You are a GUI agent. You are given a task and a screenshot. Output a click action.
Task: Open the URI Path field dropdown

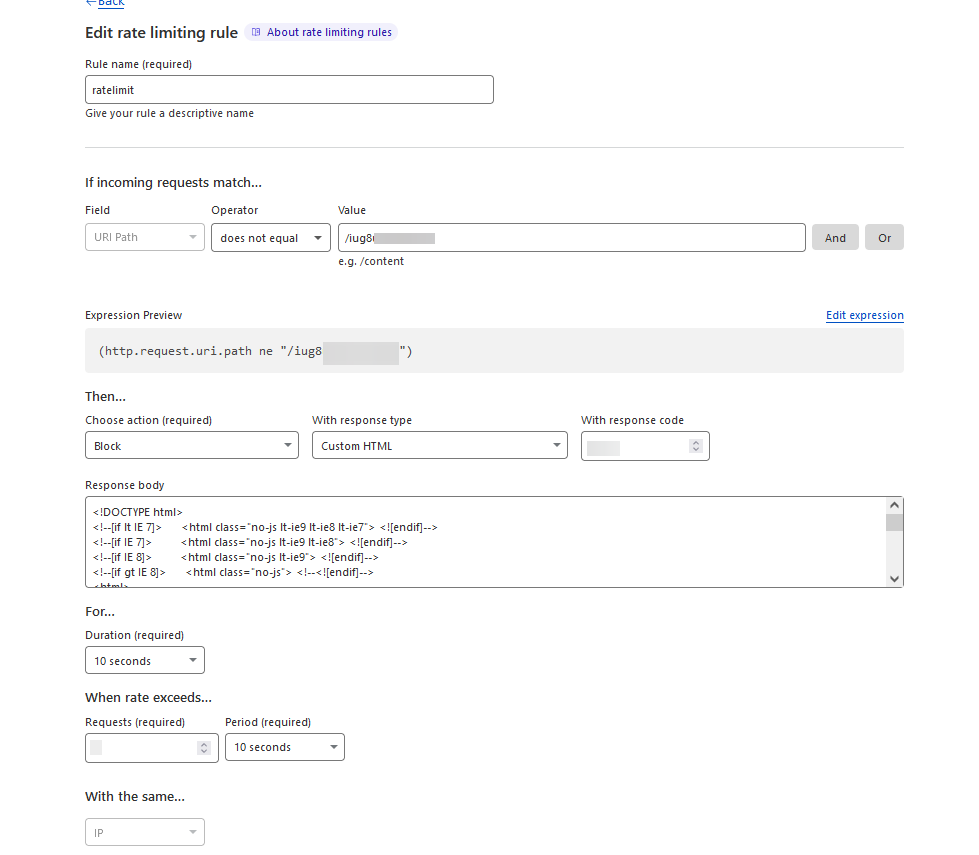(x=145, y=238)
